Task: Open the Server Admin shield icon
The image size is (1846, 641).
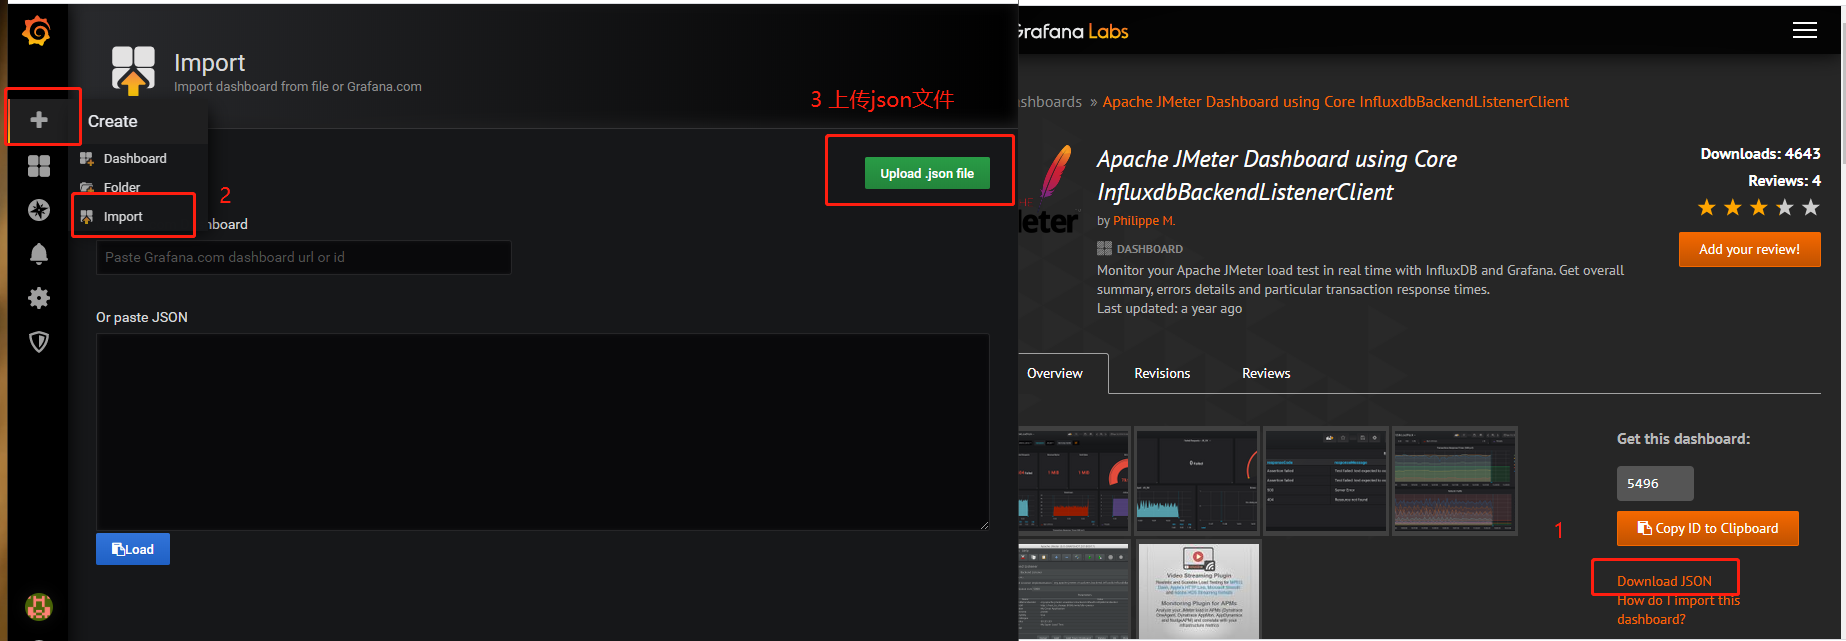Action: [x=39, y=342]
